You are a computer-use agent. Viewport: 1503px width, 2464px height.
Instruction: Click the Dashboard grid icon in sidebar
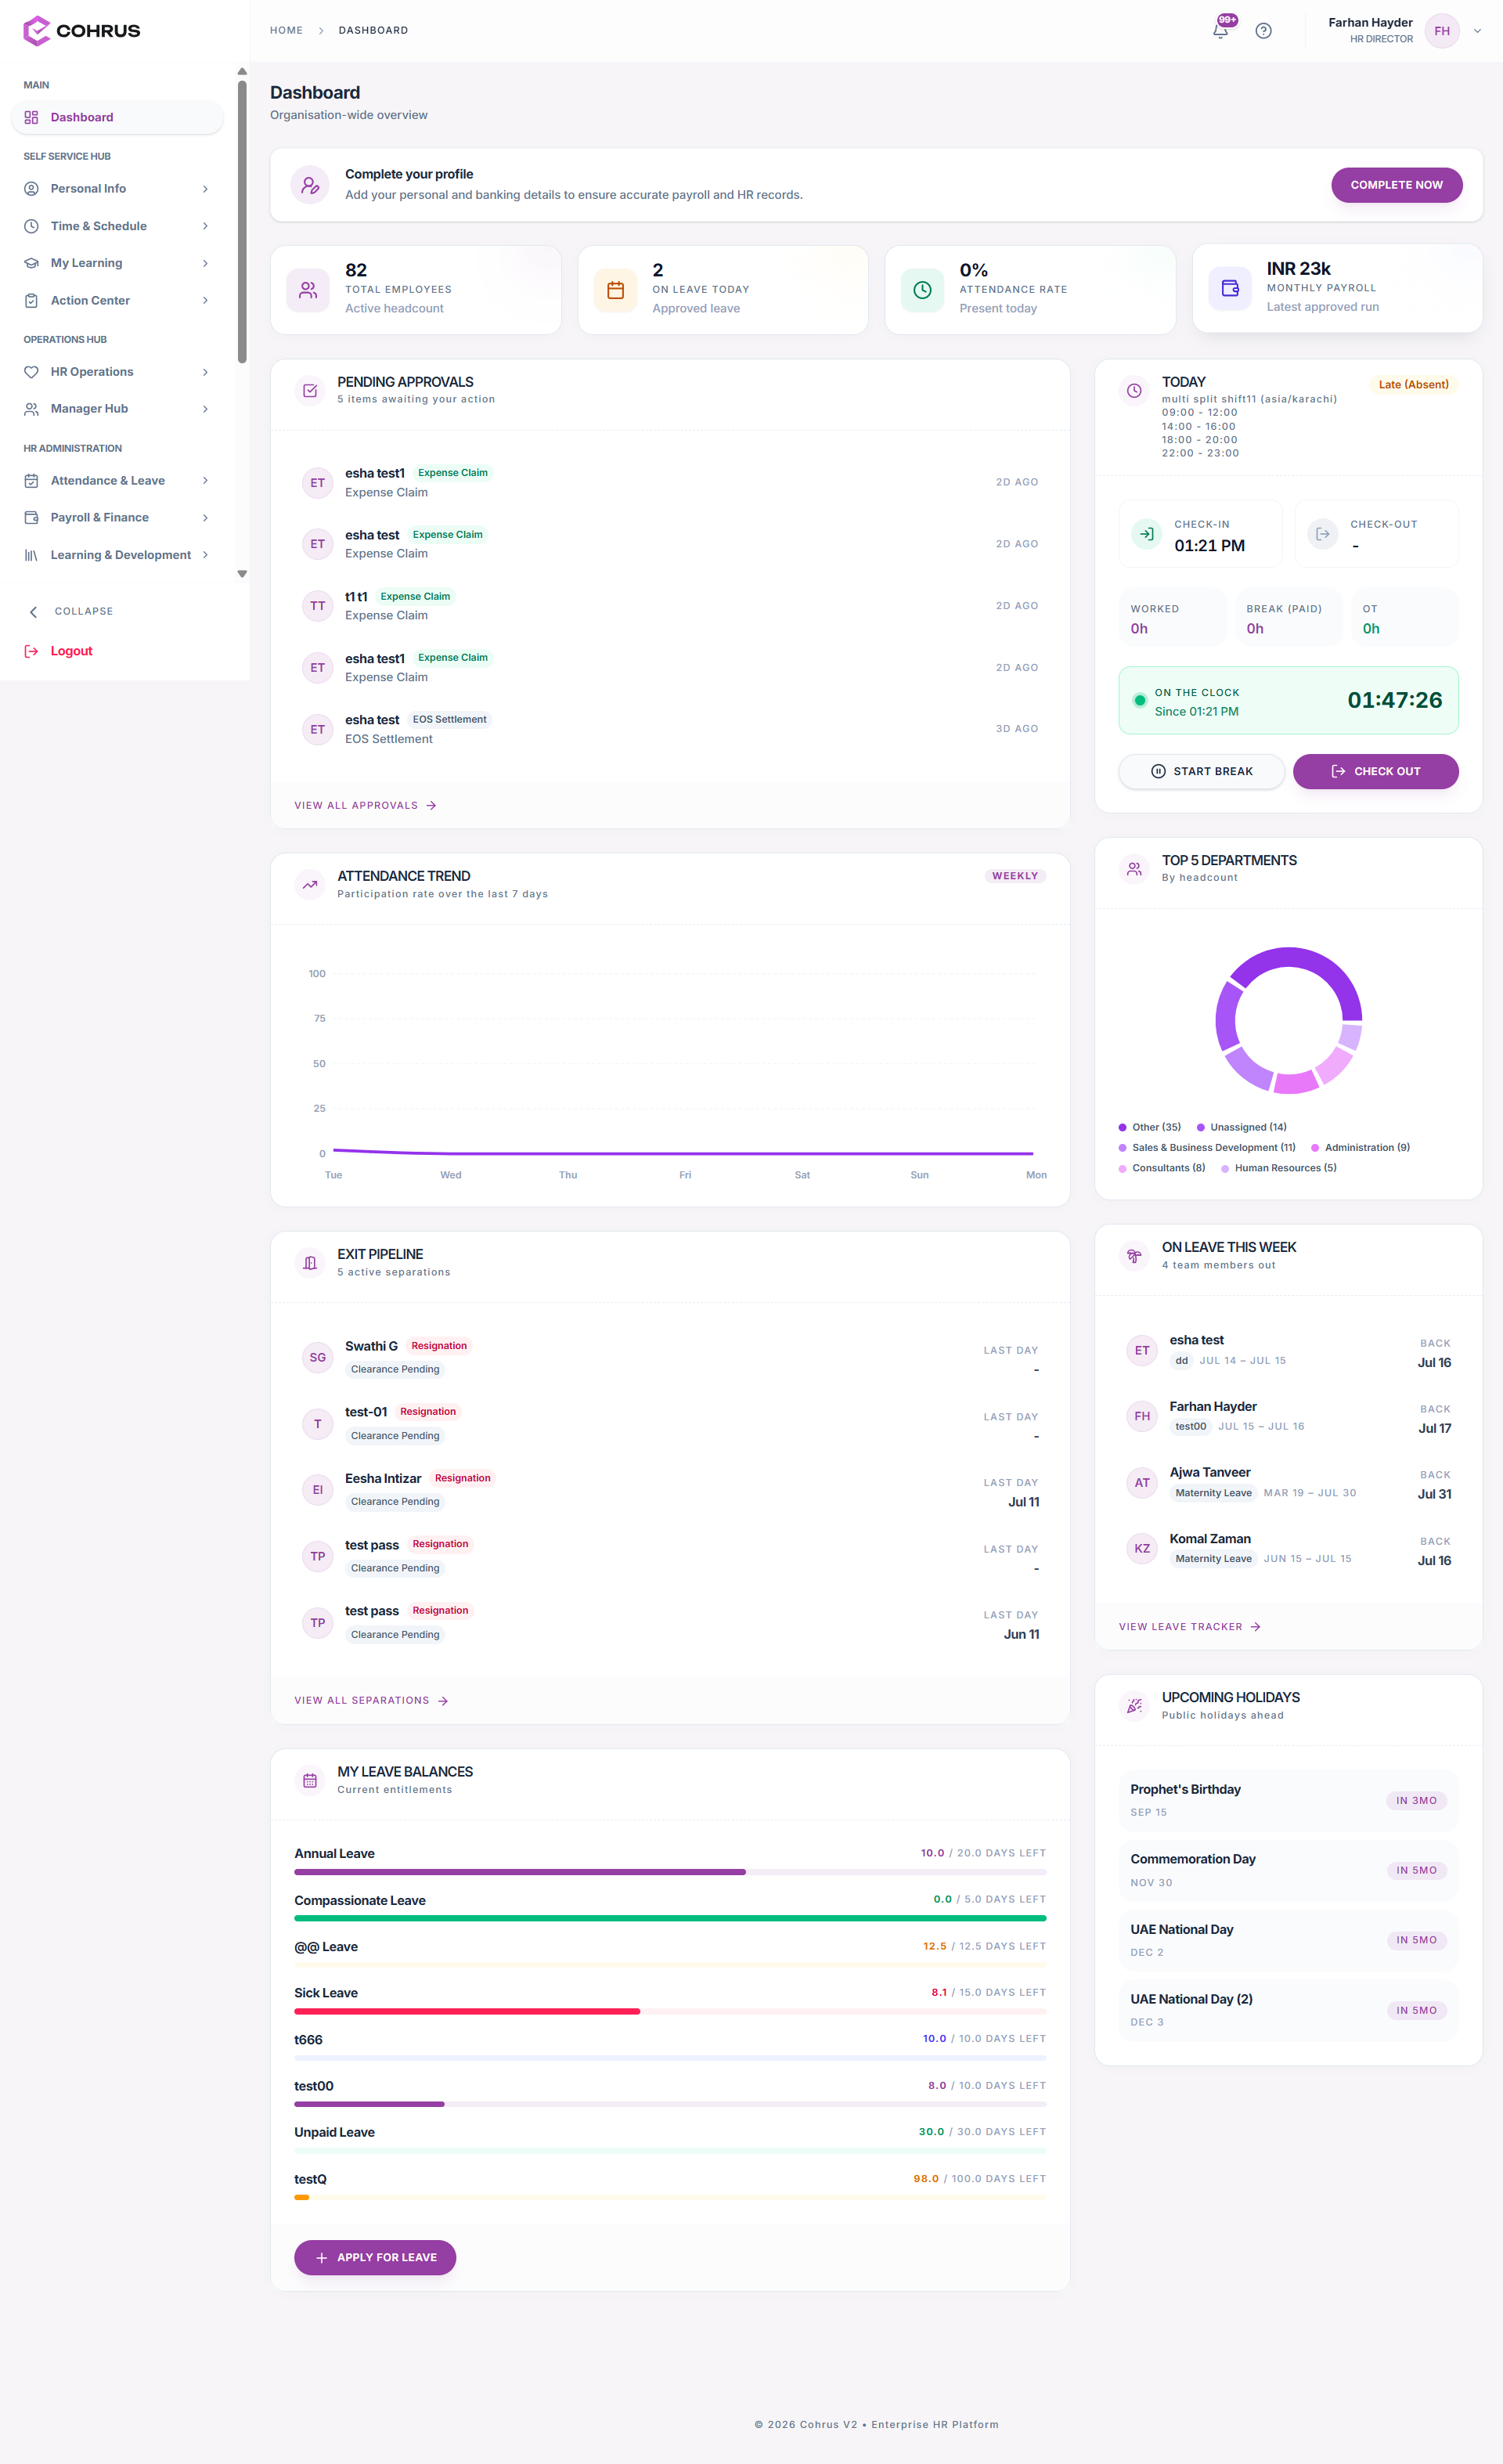(x=31, y=117)
